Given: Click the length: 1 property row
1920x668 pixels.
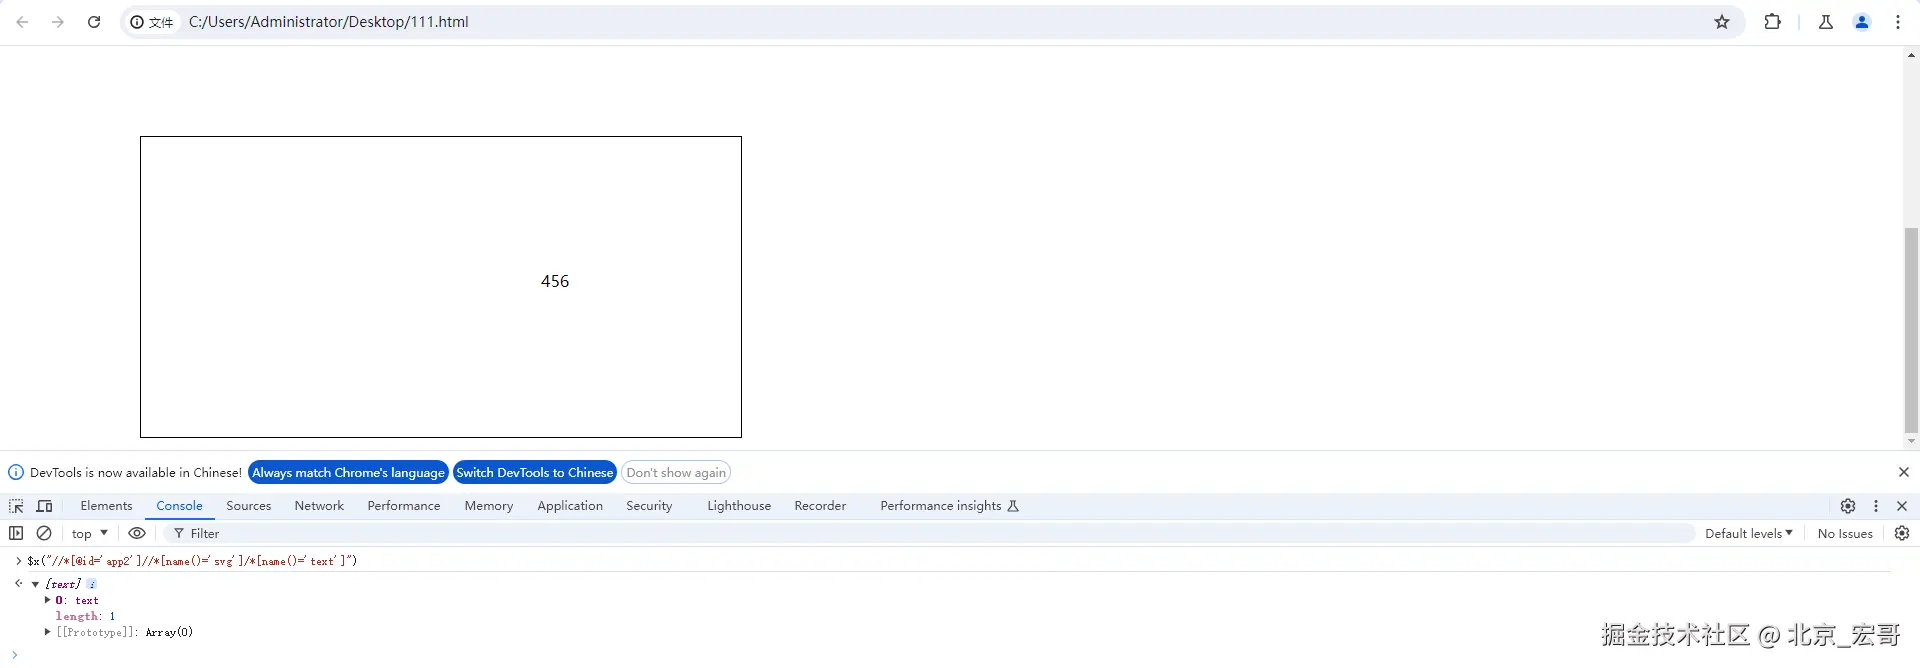Looking at the screenshot, I should tap(85, 616).
